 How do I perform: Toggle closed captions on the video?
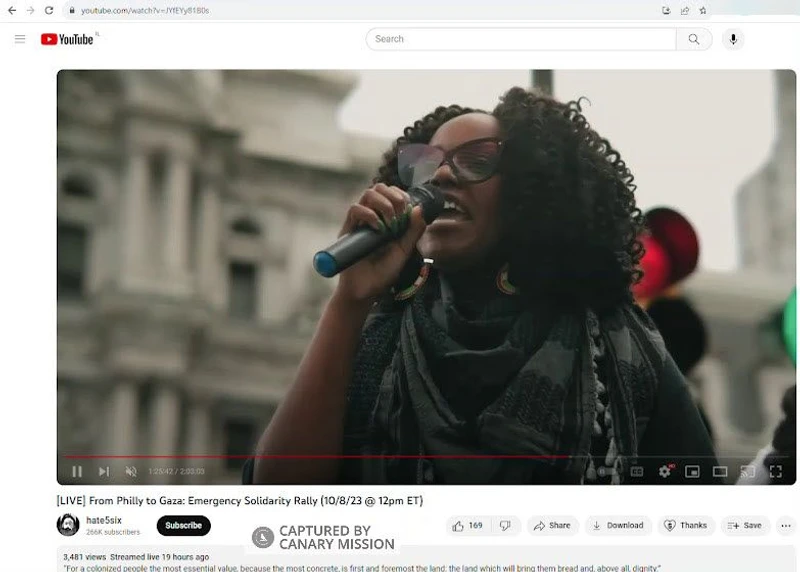pos(637,471)
